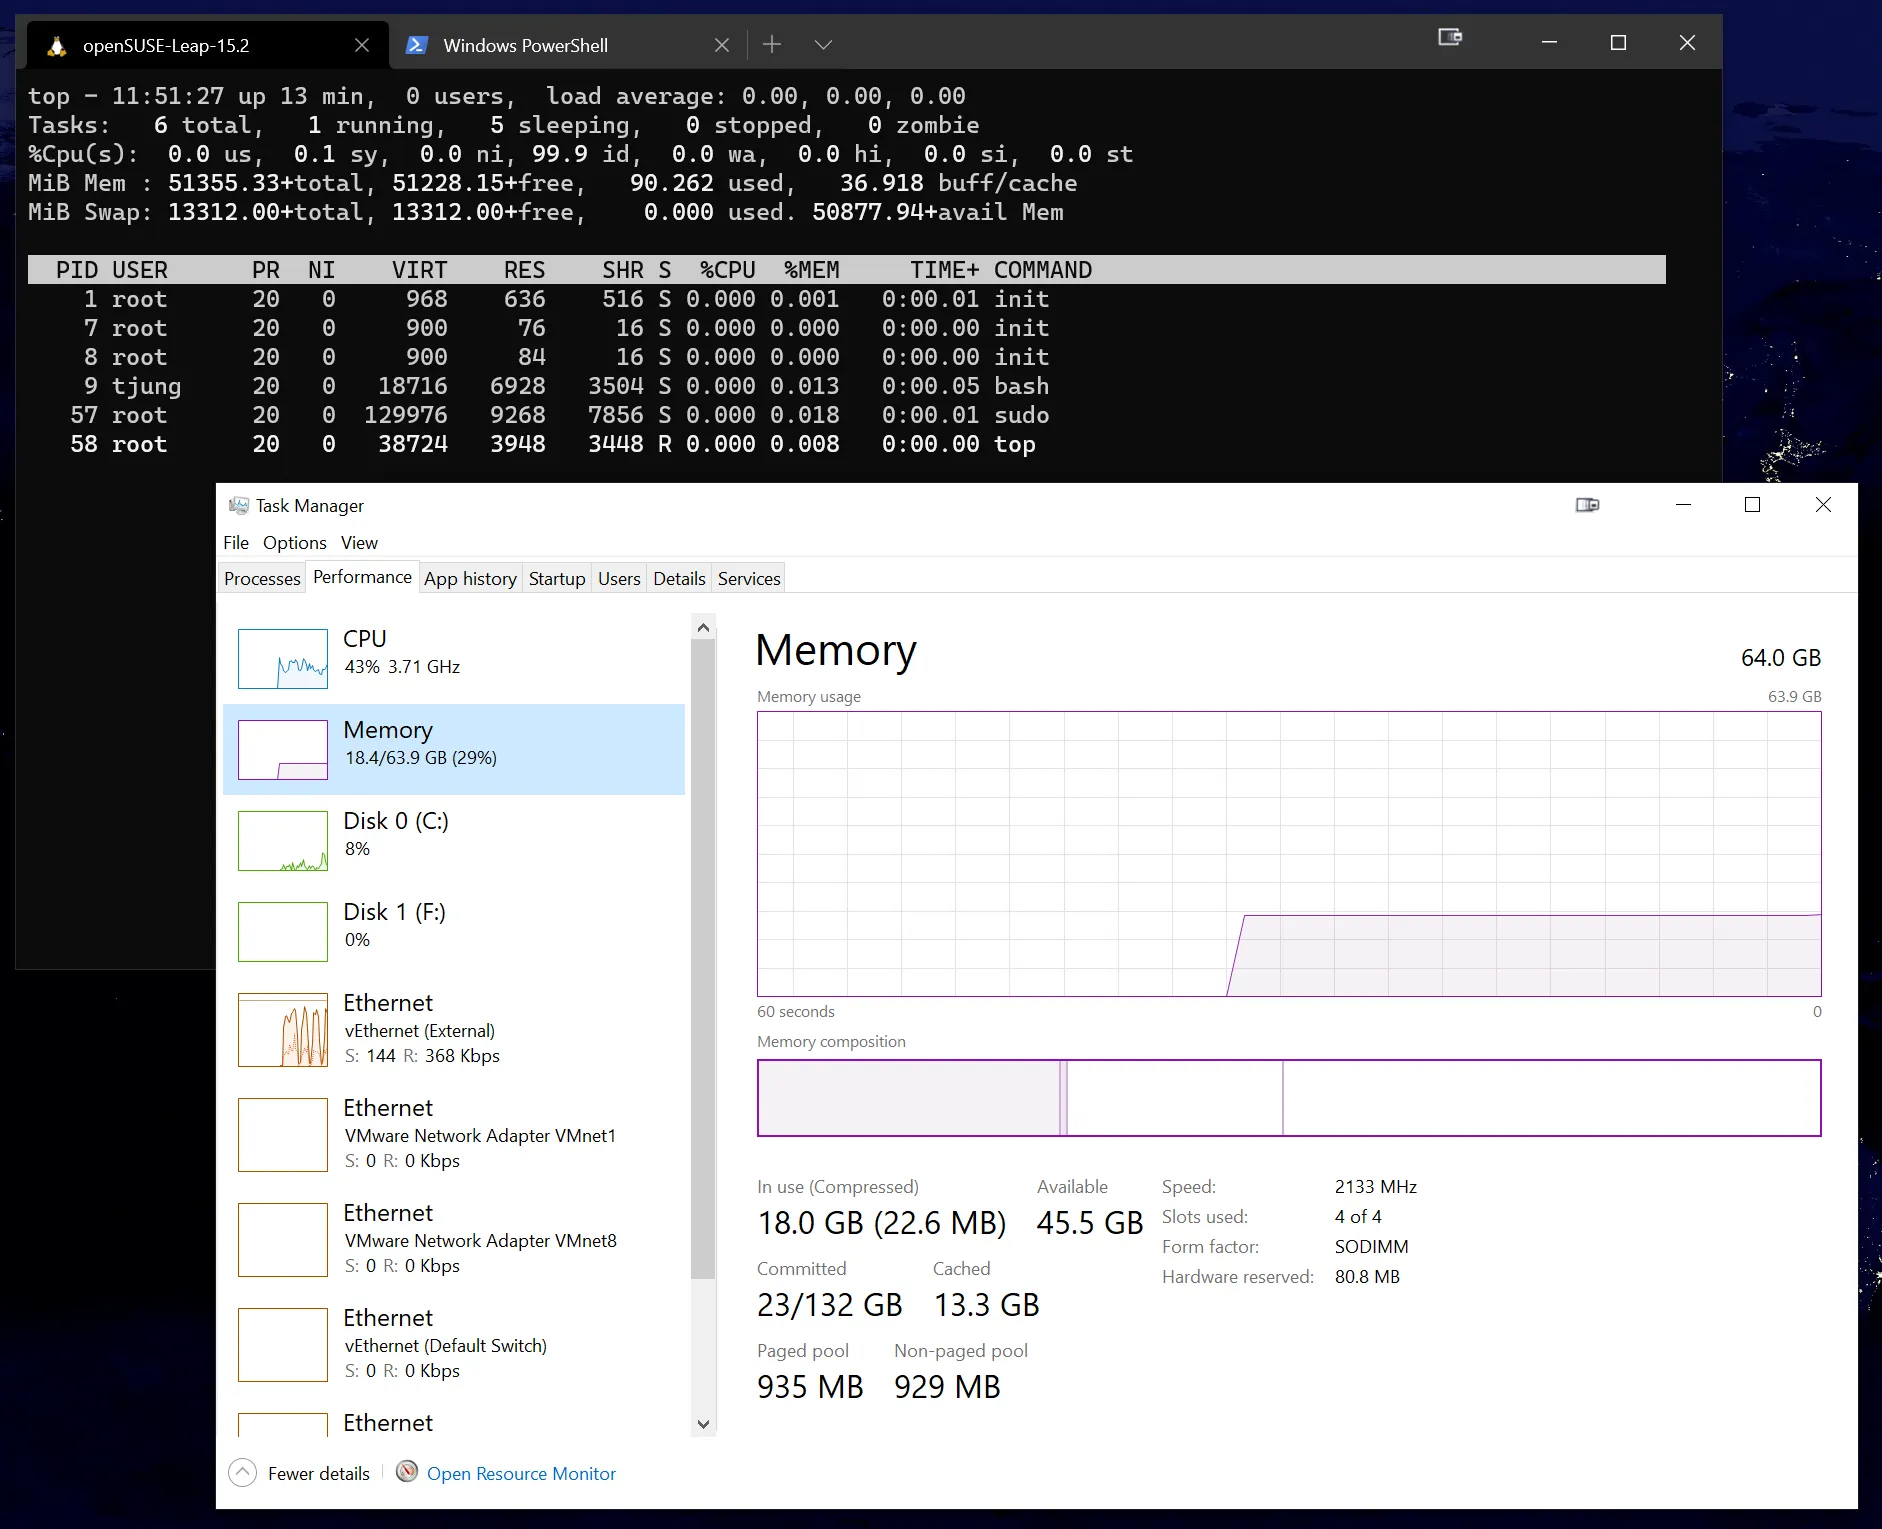Open Resource Monitor link
1882x1529 pixels.
click(x=521, y=1474)
